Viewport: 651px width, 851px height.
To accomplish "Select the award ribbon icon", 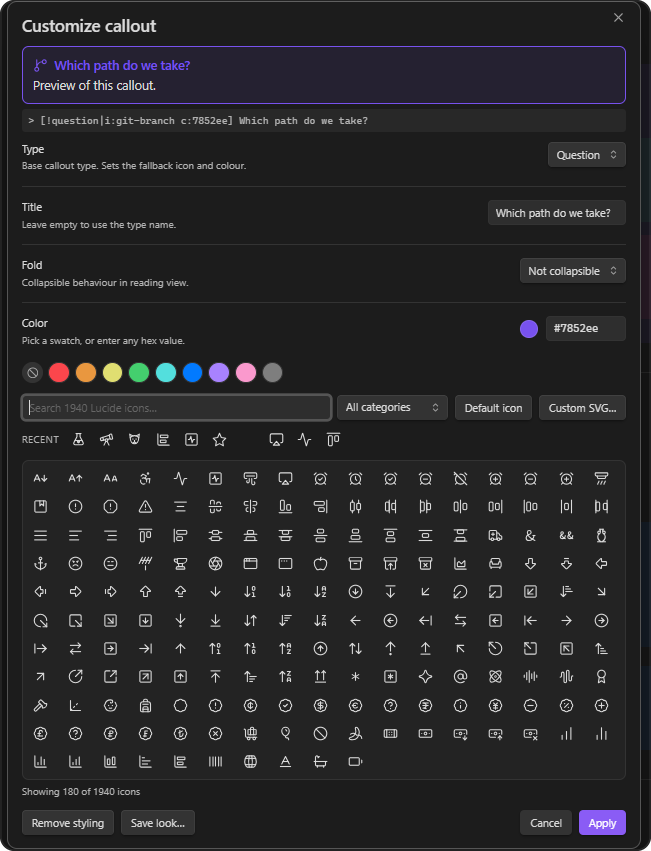I will [601, 677].
